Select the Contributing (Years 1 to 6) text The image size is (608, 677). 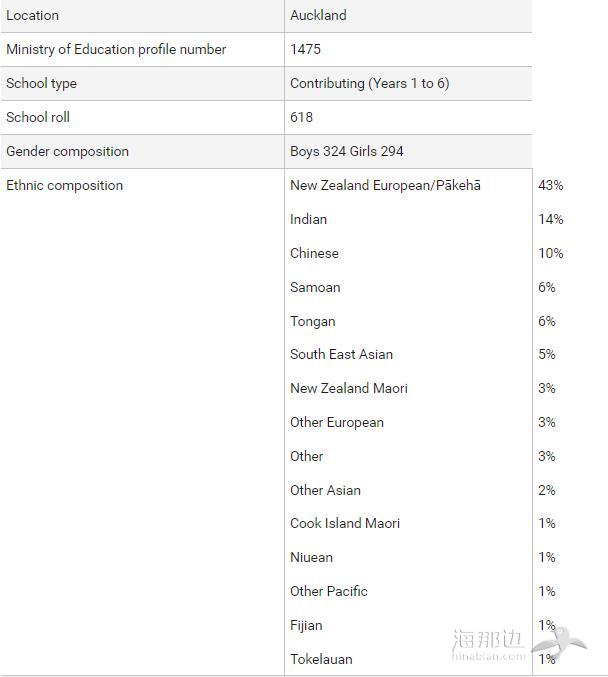click(x=370, y=83)
